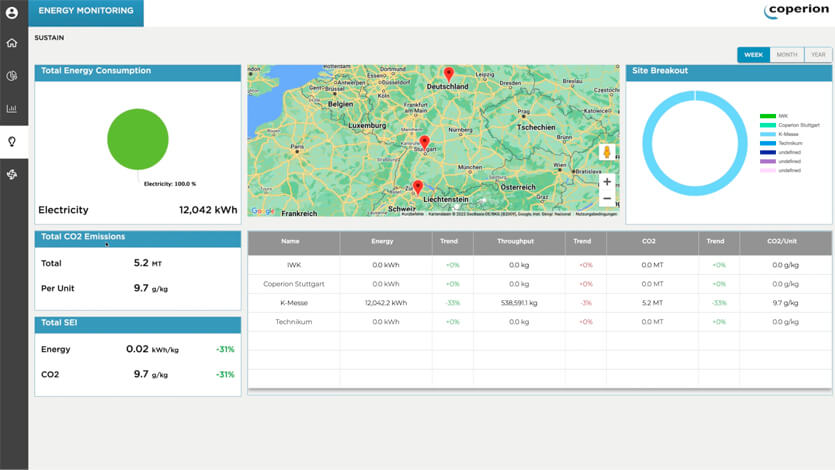Click the IWK green legend swatch

[767, 116]
